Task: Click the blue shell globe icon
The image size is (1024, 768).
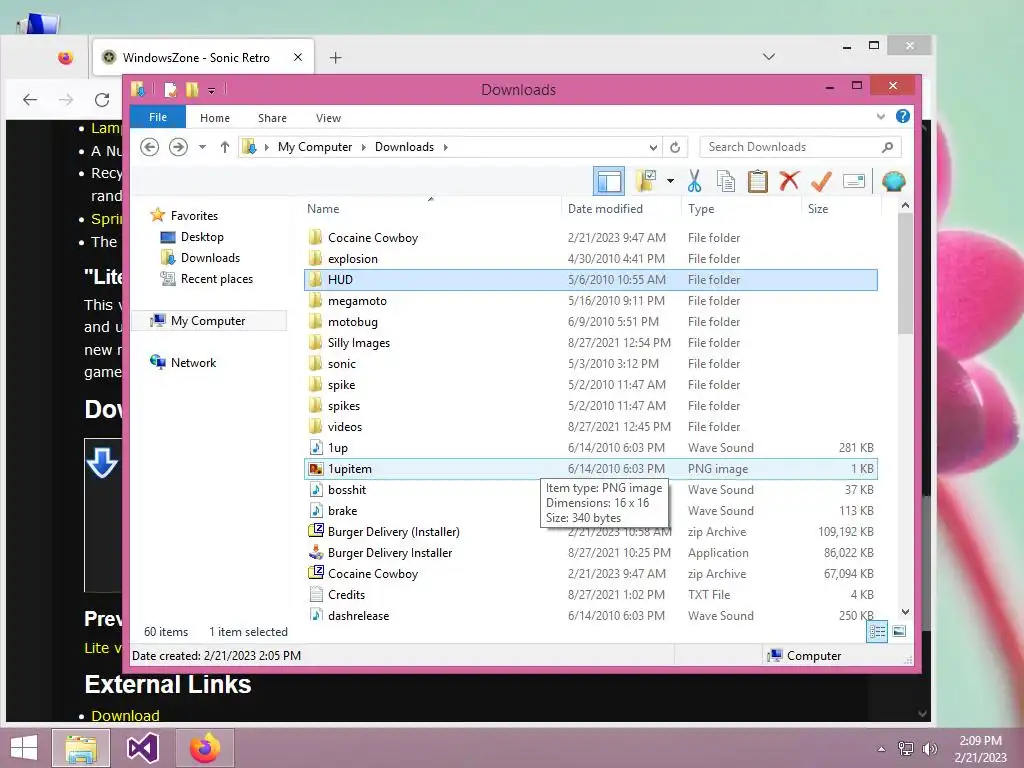Action: (x=893, y=181)
